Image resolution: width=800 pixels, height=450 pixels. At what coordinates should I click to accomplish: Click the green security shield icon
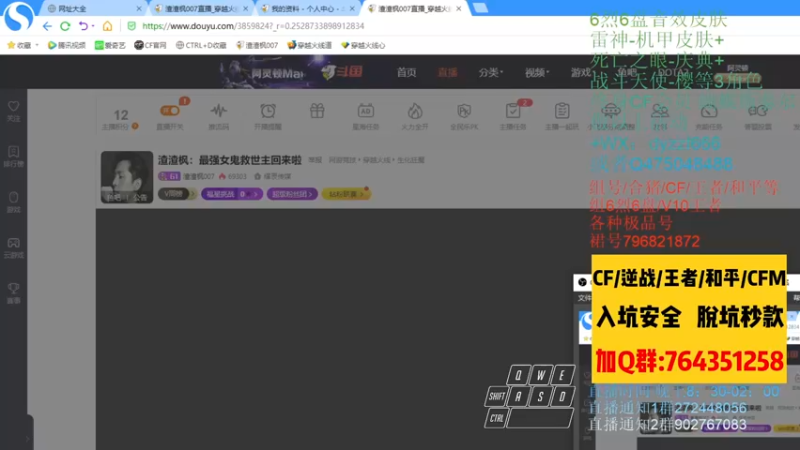[131, 26]
